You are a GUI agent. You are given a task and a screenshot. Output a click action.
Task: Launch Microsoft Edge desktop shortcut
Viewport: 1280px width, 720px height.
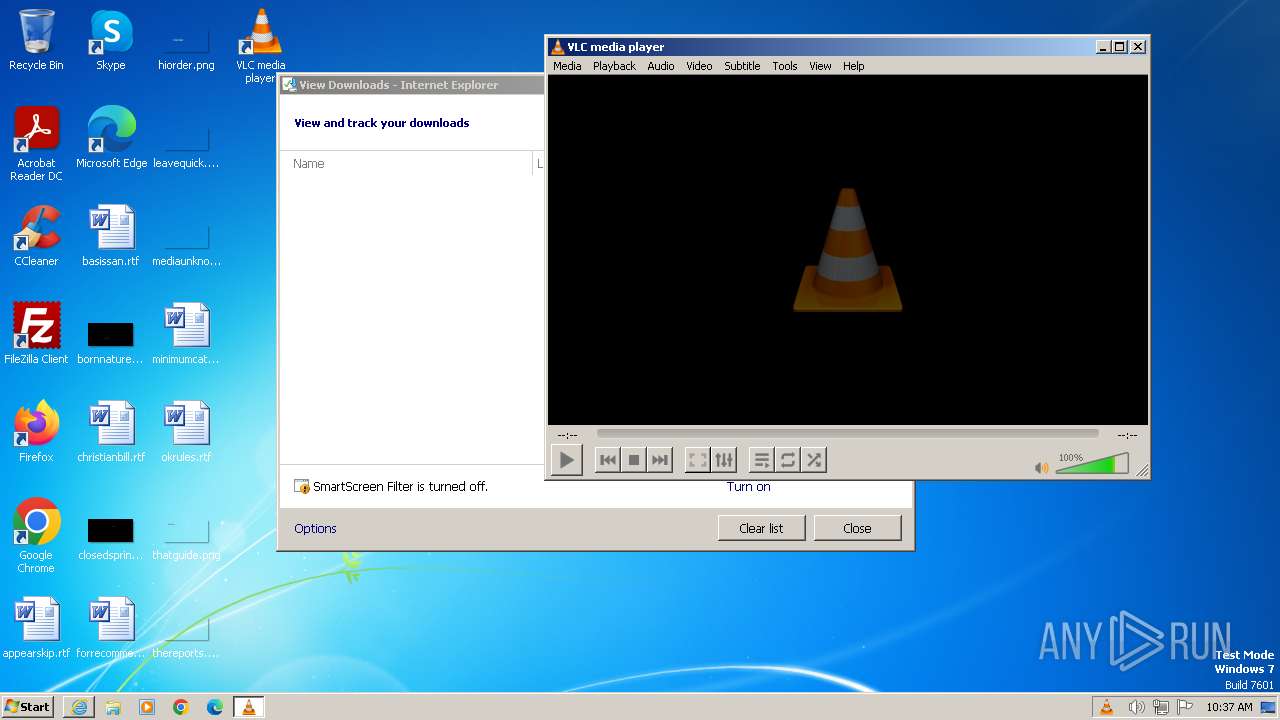(x=111, y=138)
